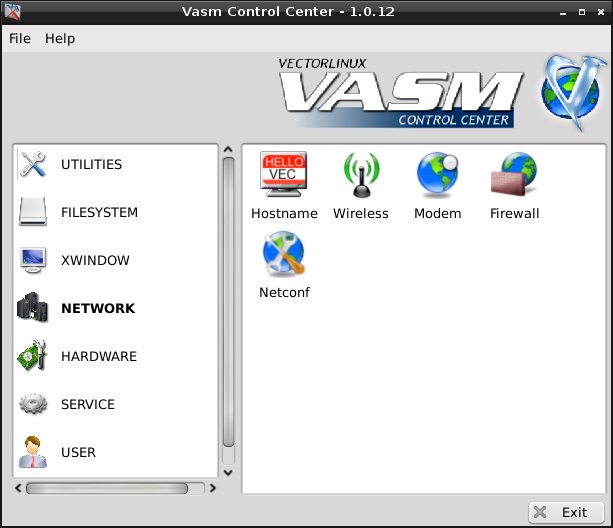Select the USER category
The height and width of the screenshot is (528, 613).
(78, 452)
